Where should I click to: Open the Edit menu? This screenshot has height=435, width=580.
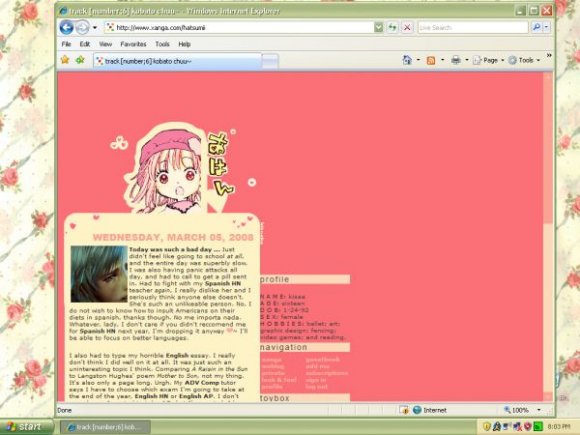click(85, 44)
